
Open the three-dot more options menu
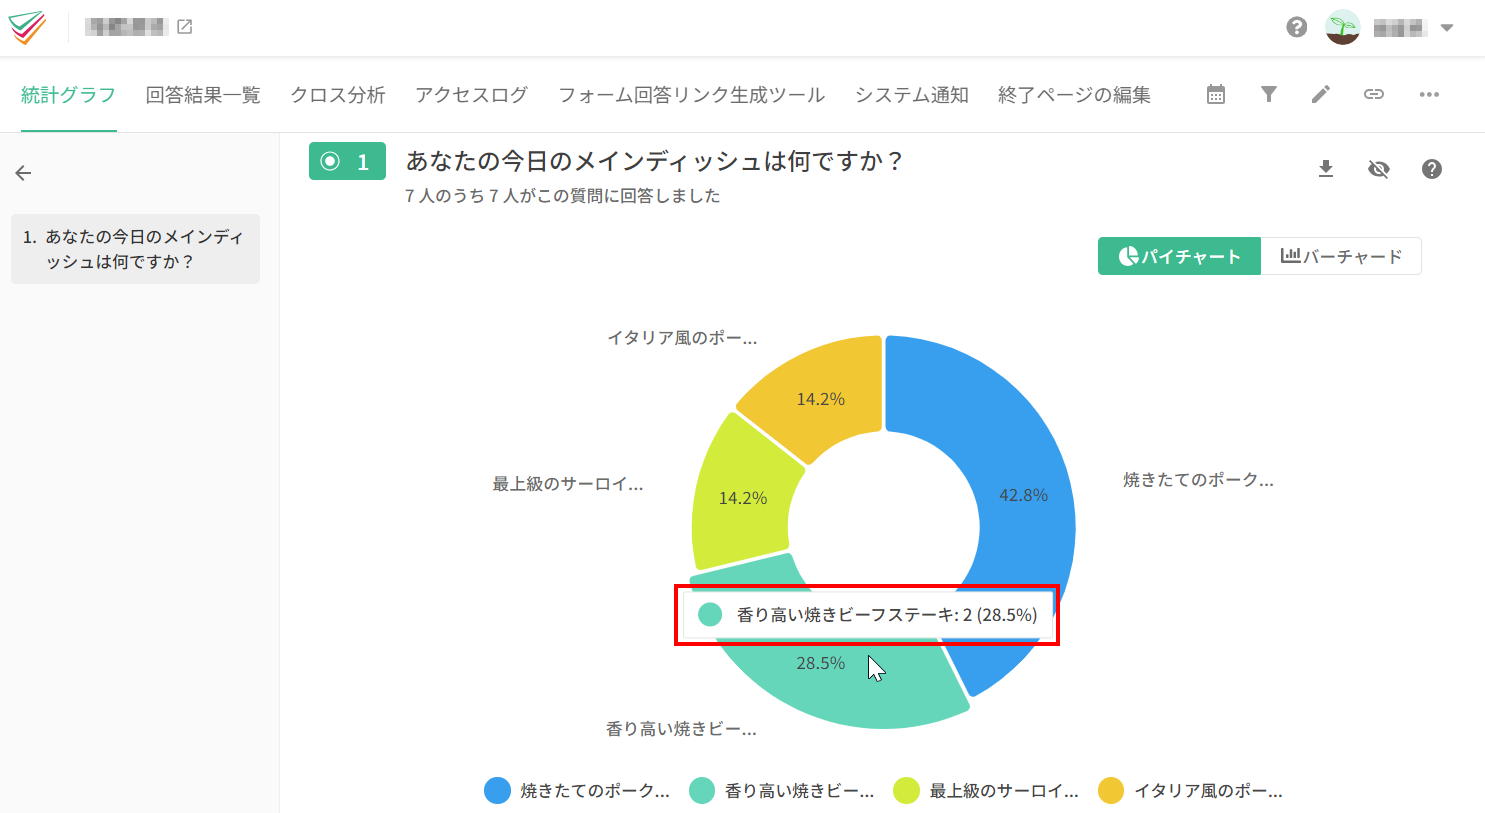[x=1429, y=94]
